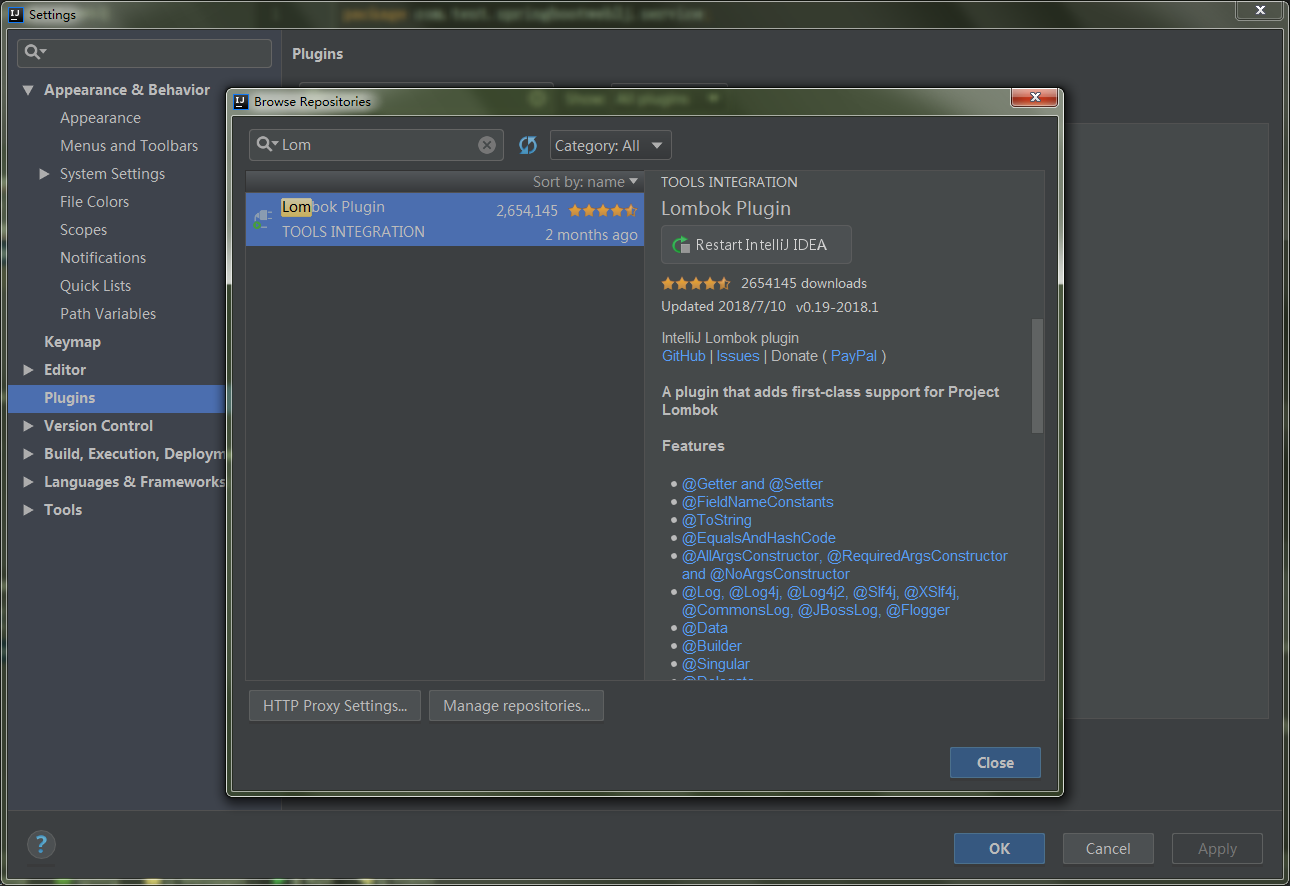Confirm settings with OK button

999,848
